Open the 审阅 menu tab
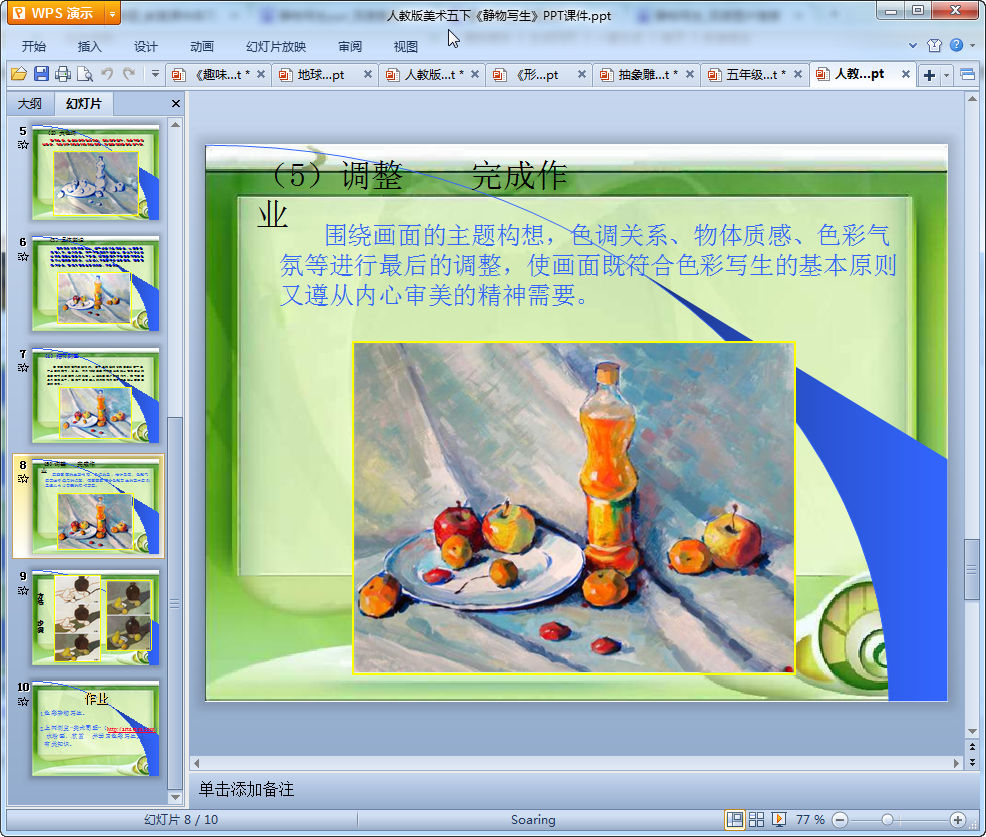Viewport: 986px width, 837px height. [x=350, y=47]
